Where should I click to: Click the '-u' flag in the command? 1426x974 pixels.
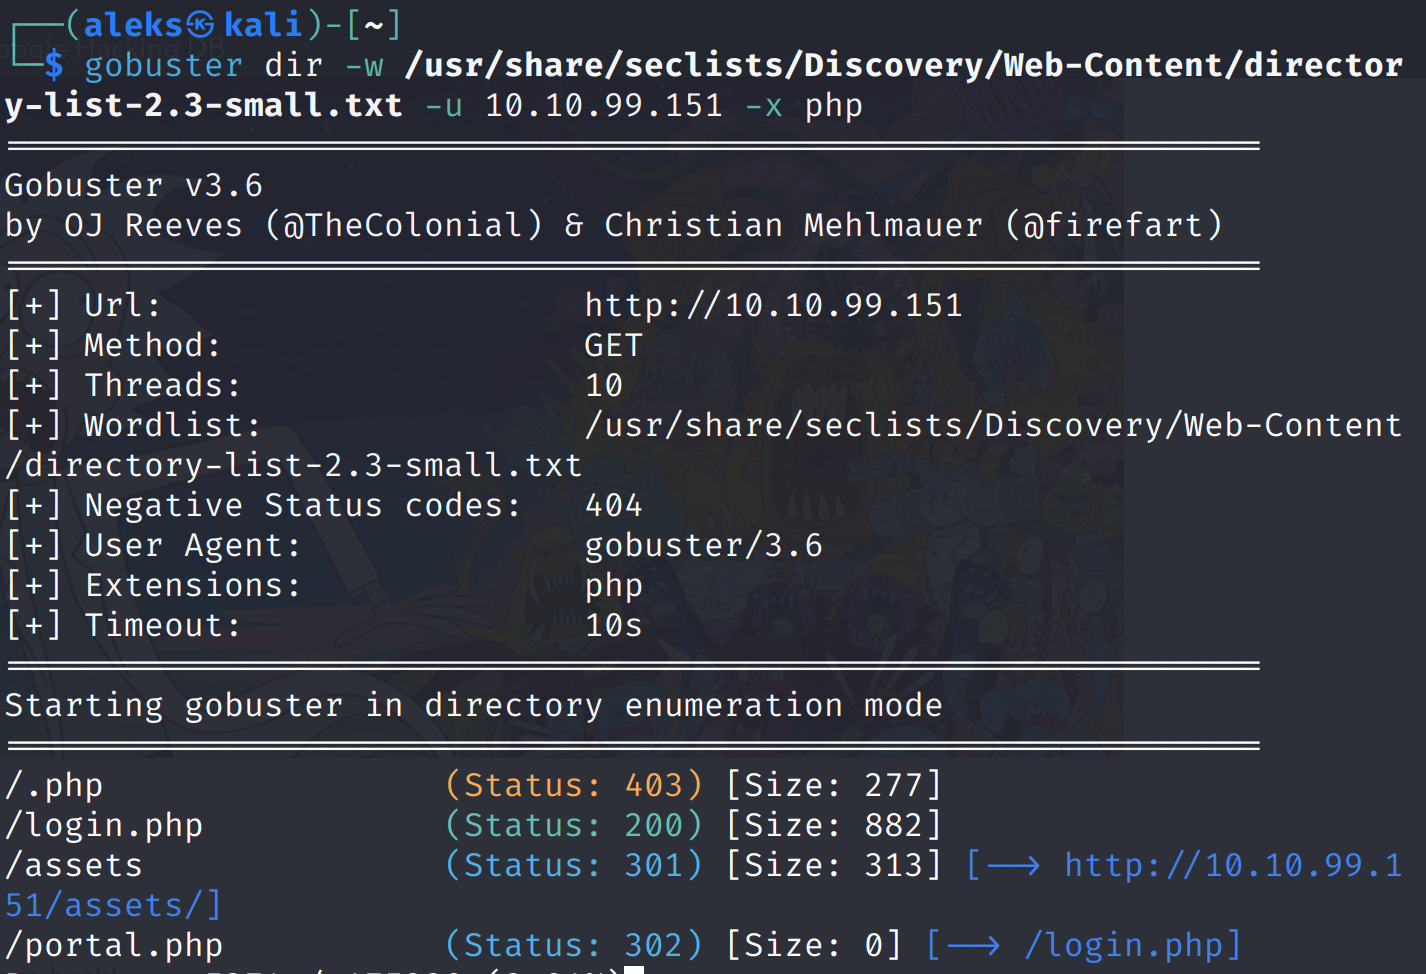[x=444, y=106]
